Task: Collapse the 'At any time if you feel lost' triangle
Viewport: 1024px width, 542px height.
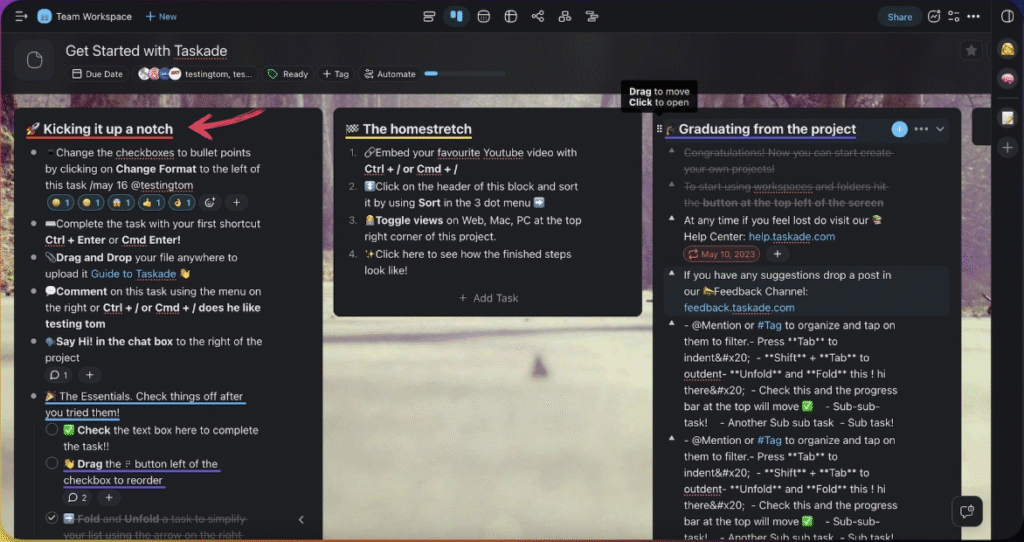Action: tap(671, 219)
